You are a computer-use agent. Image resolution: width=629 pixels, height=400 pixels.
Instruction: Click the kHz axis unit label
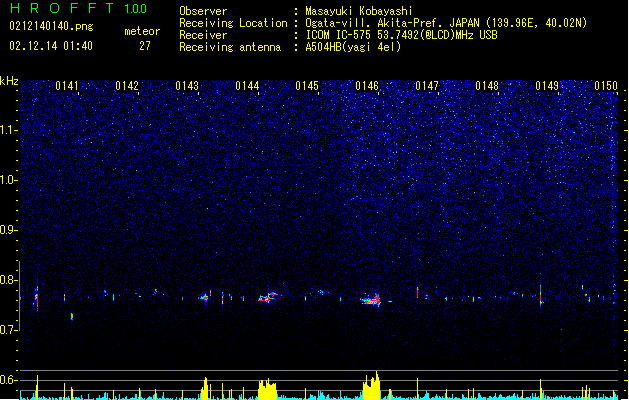point(9,81)
